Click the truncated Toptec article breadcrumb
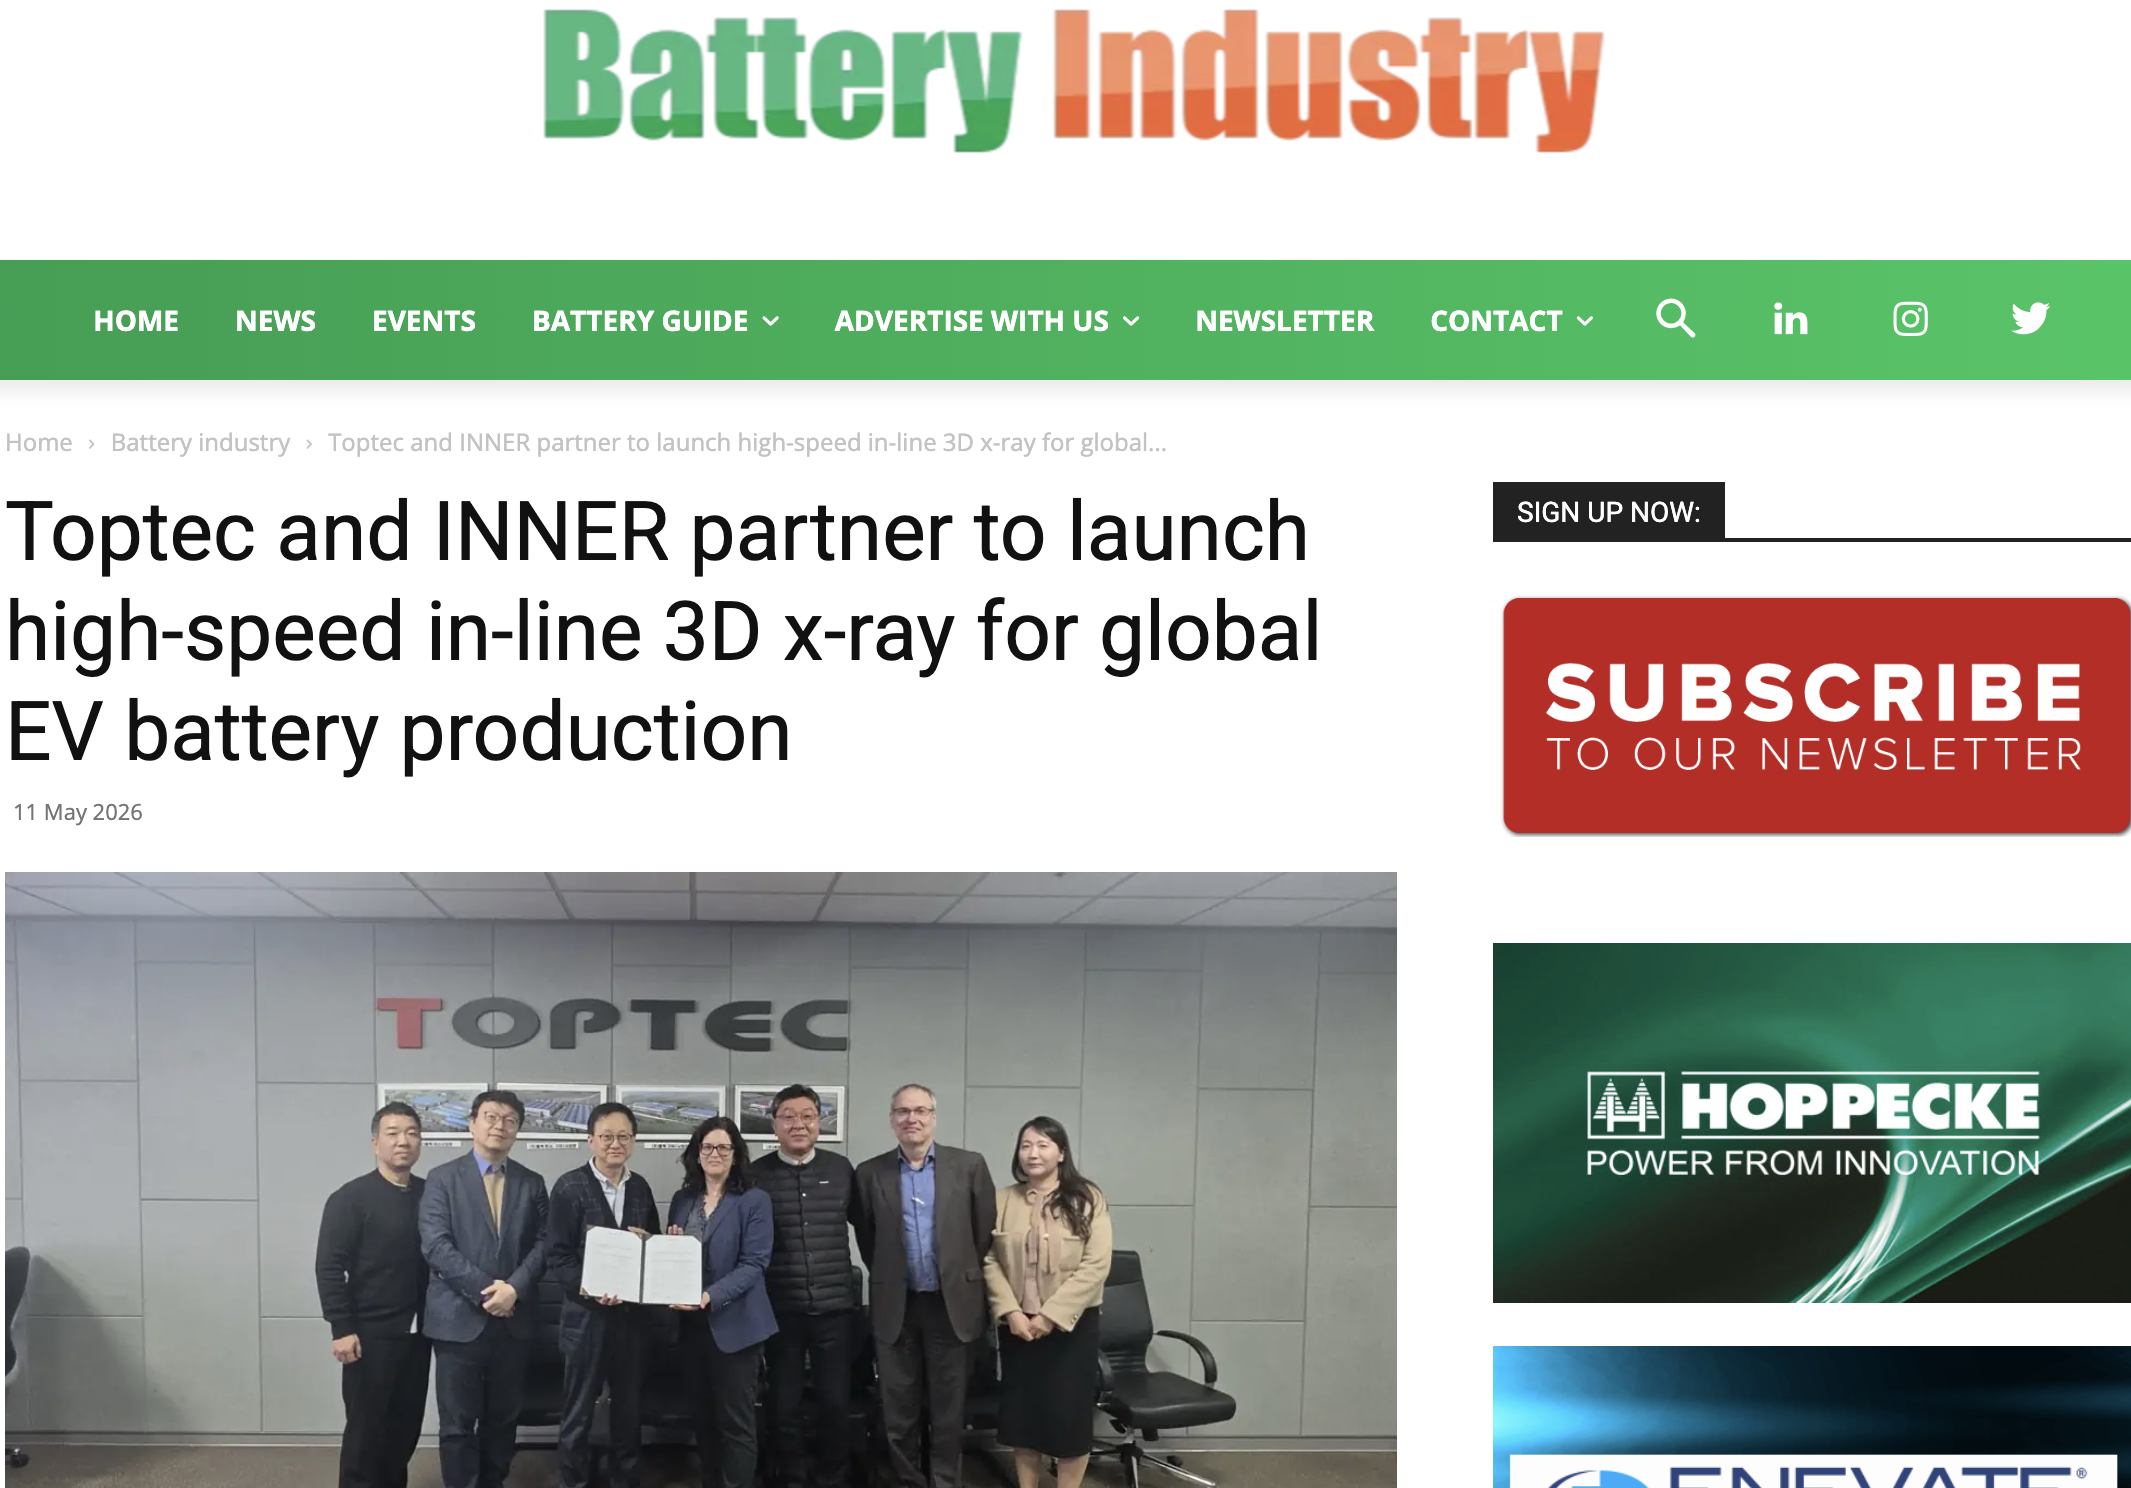The image size is (2131, 1488). point(747,442)
